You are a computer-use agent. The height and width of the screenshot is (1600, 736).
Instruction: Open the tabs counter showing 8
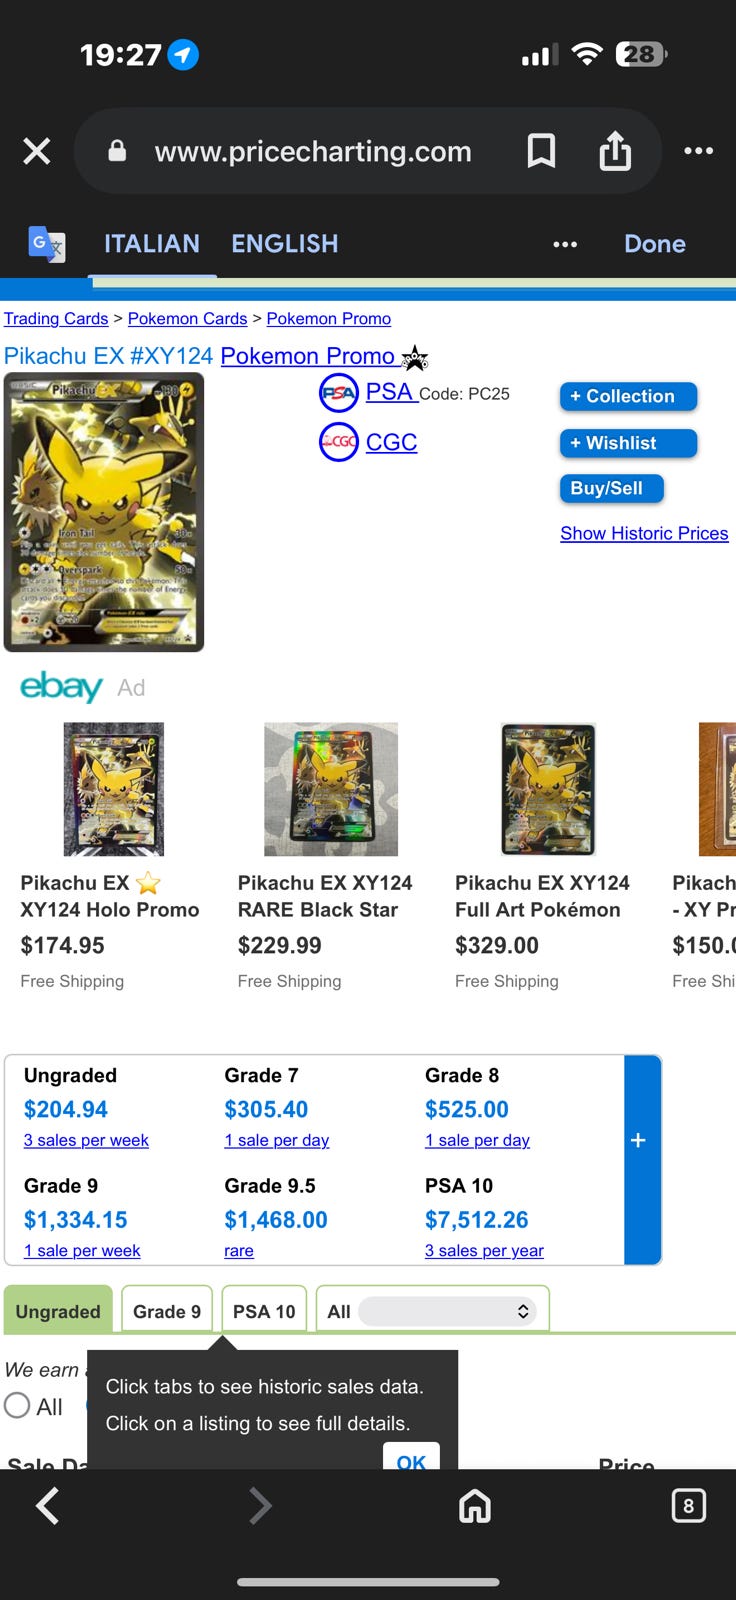point(688,1505)
